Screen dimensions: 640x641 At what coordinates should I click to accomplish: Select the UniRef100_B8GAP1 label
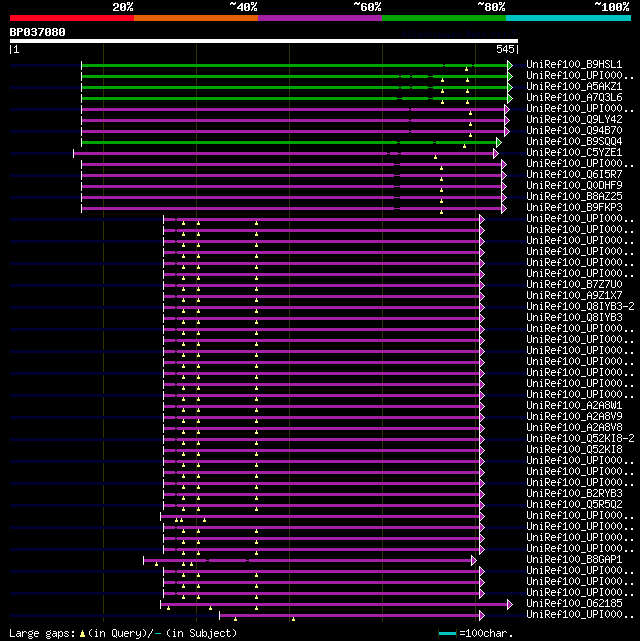[x=574, y=559]
